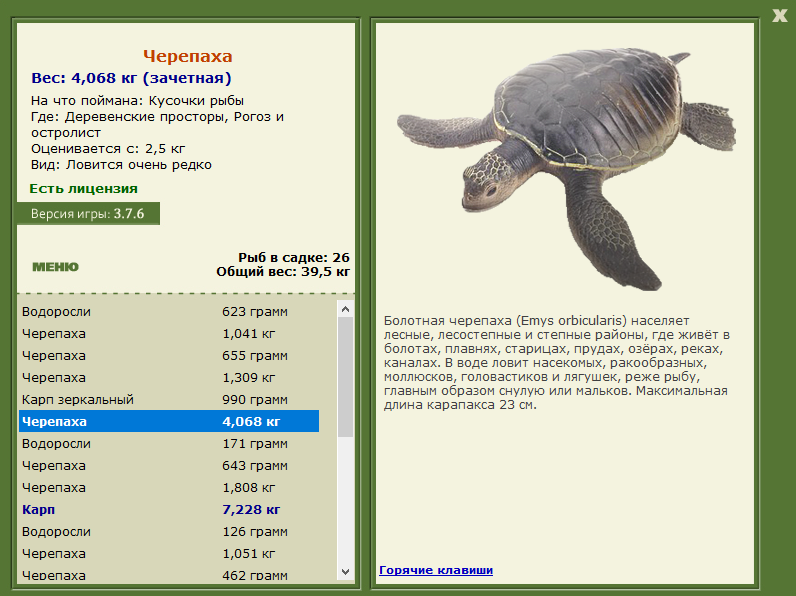This screenshot has width=796, height=596.
Task: Click the Вес: 4,068 кг (зачетная) text
Action: (131, 78)
